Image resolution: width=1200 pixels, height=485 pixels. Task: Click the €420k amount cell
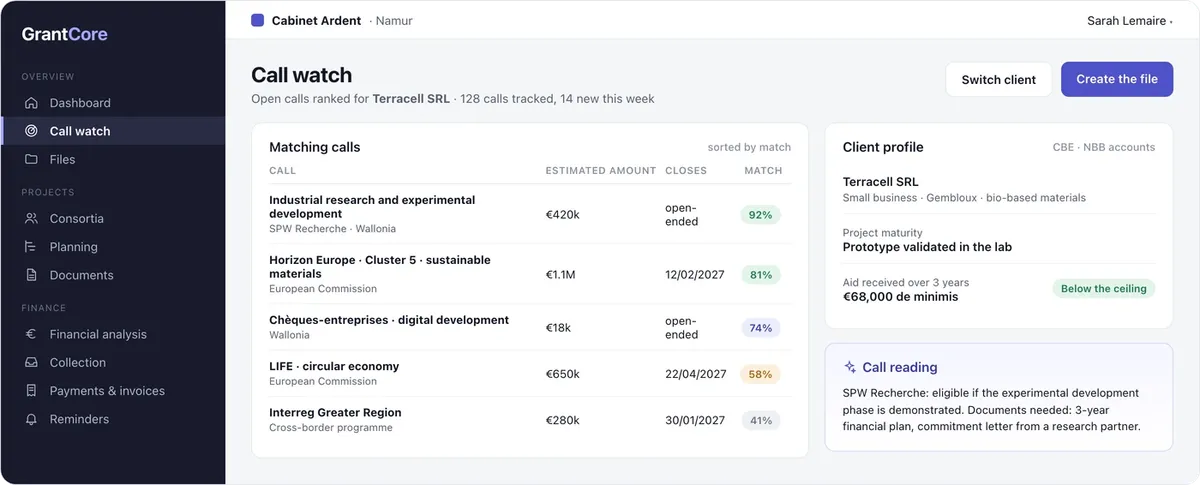(562, 215)
